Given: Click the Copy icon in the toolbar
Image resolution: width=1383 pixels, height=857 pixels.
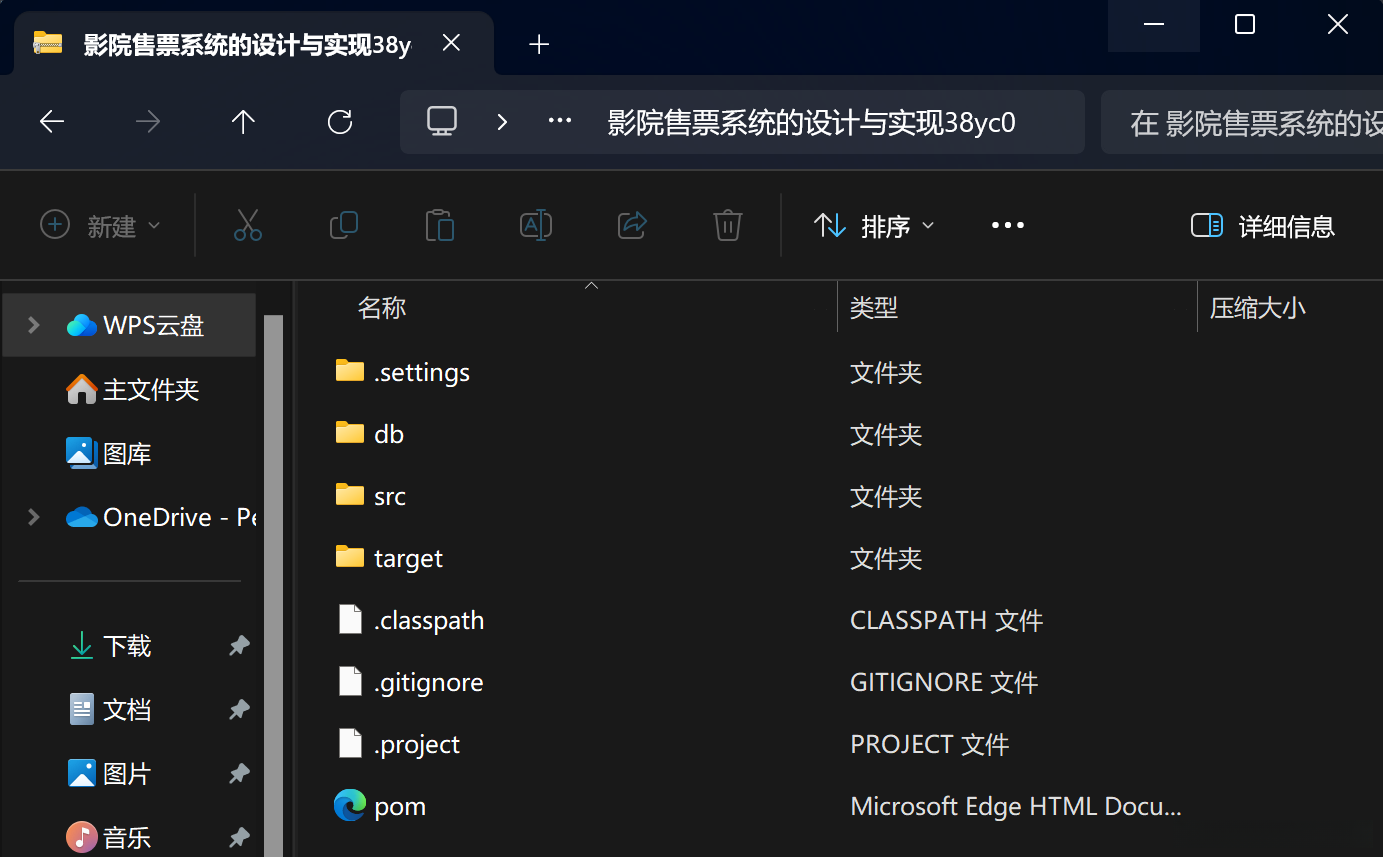Looking at the screenshot, I should 344,225.
